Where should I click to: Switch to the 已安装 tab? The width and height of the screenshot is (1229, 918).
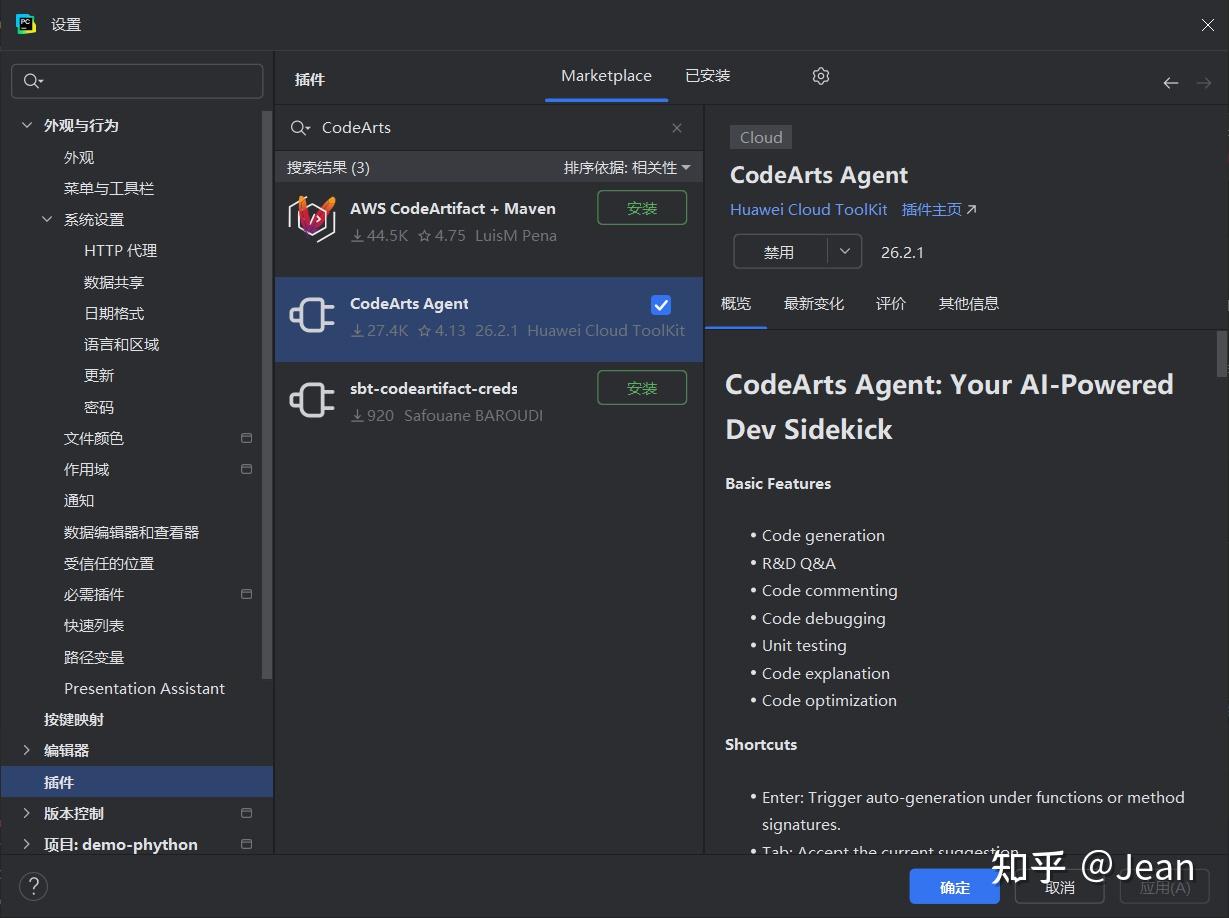pyautogui.click(x=708, y=76)
